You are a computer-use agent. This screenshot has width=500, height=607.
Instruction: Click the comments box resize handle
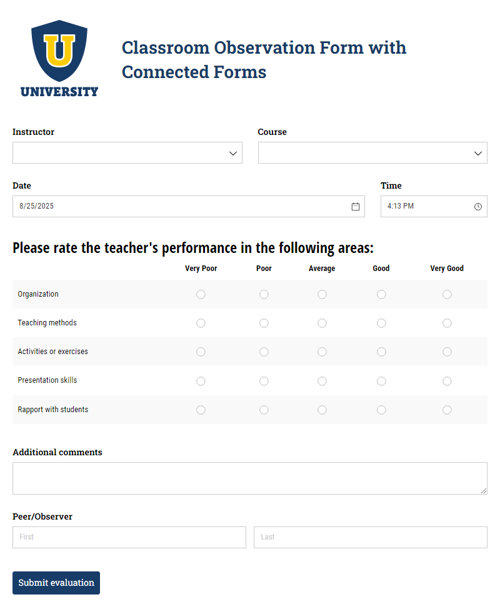[484, 491]
